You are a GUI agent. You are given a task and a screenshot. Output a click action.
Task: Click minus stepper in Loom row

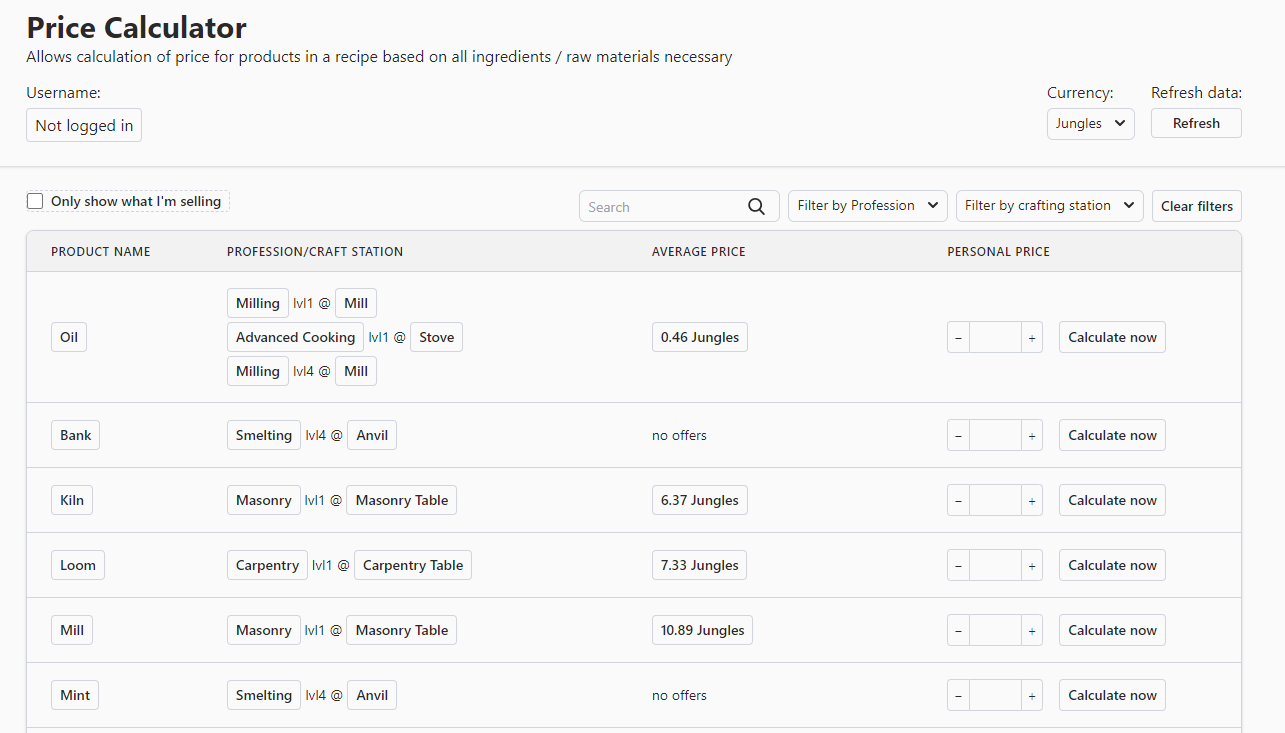click(958, 566)
